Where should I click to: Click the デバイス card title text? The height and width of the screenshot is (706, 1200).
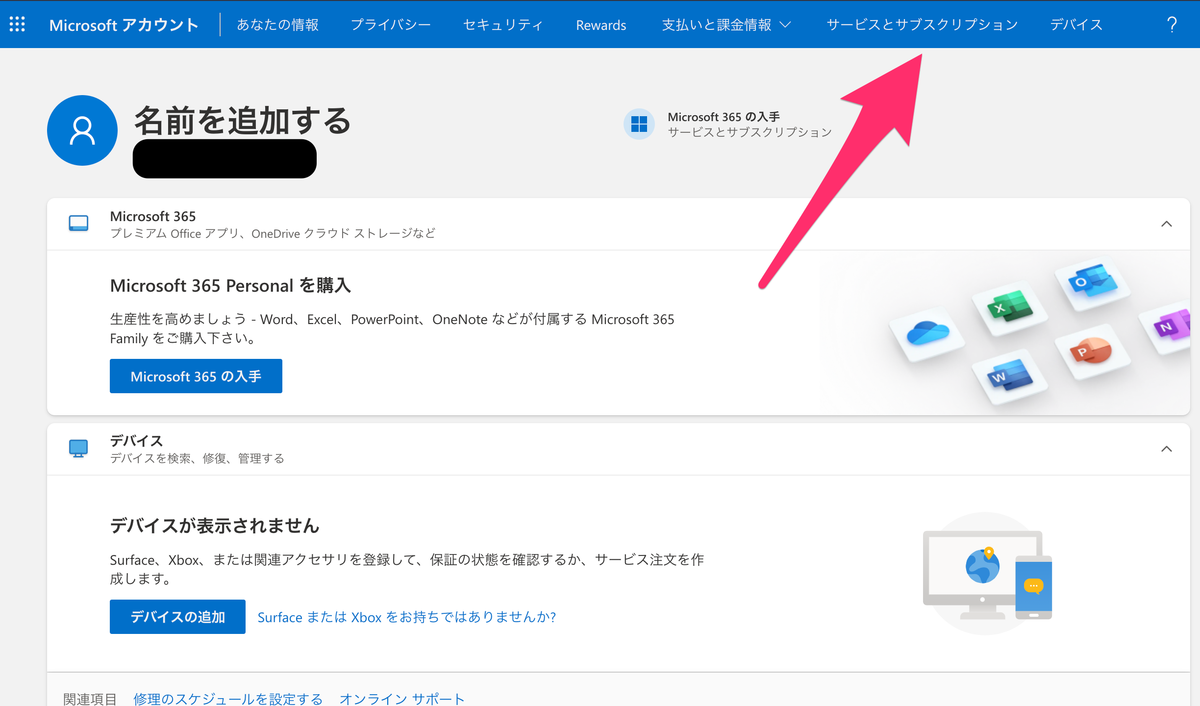(136, 441)
